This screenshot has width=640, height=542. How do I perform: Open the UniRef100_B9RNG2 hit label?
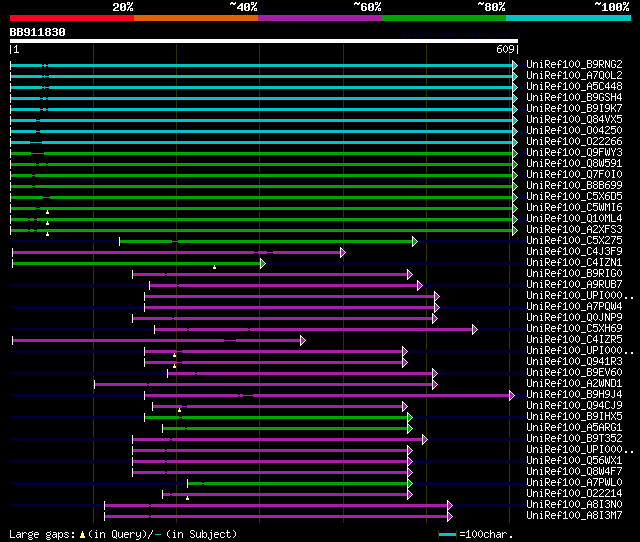[x=574, y=64]
